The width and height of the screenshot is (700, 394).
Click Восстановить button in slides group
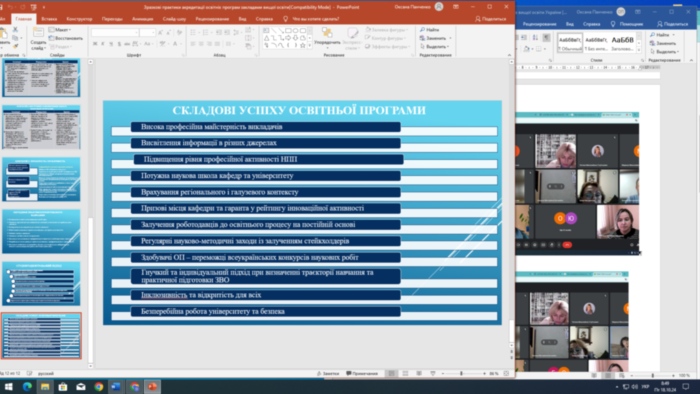[66, 38]
